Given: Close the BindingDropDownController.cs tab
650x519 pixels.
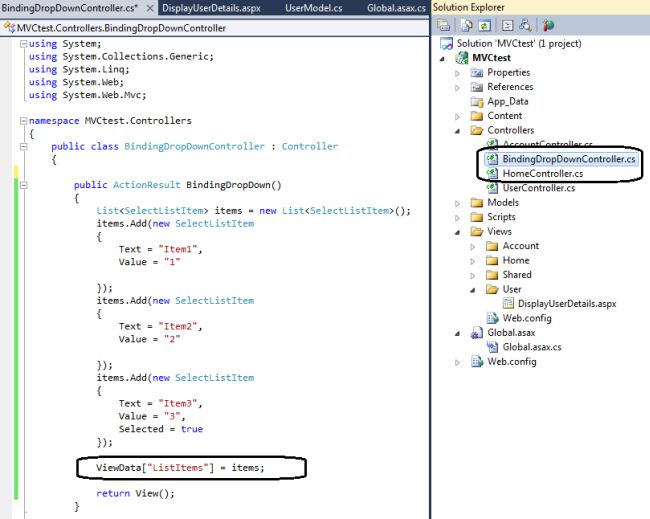Looking at the screenshot, I should click(x=150, y=8).
